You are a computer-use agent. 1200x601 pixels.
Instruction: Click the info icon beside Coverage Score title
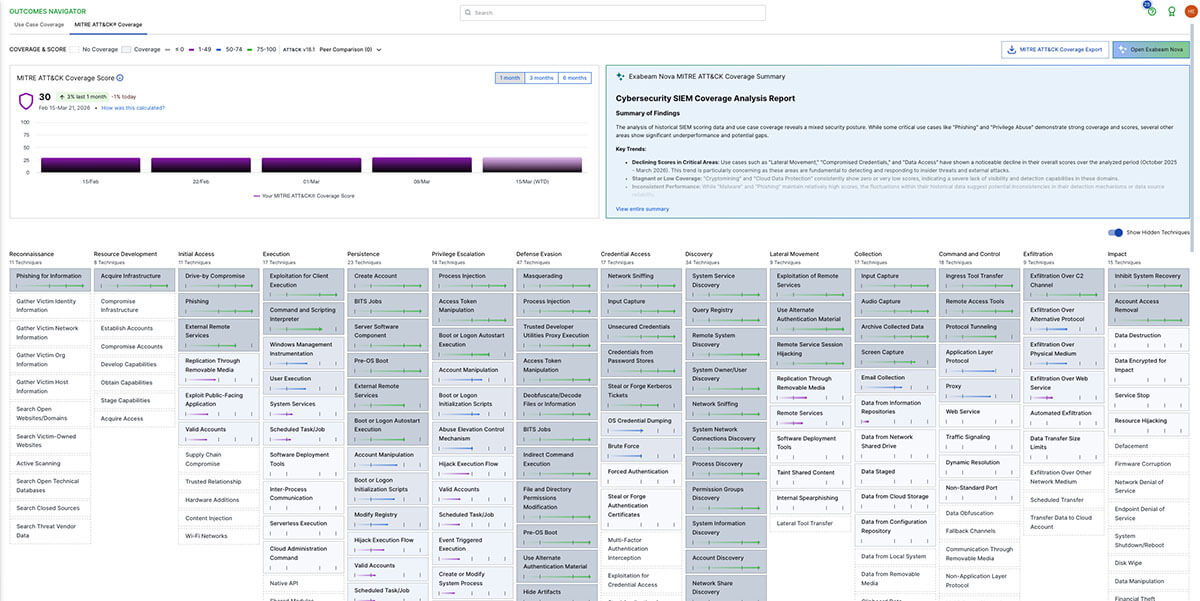[x=120, y=77]
